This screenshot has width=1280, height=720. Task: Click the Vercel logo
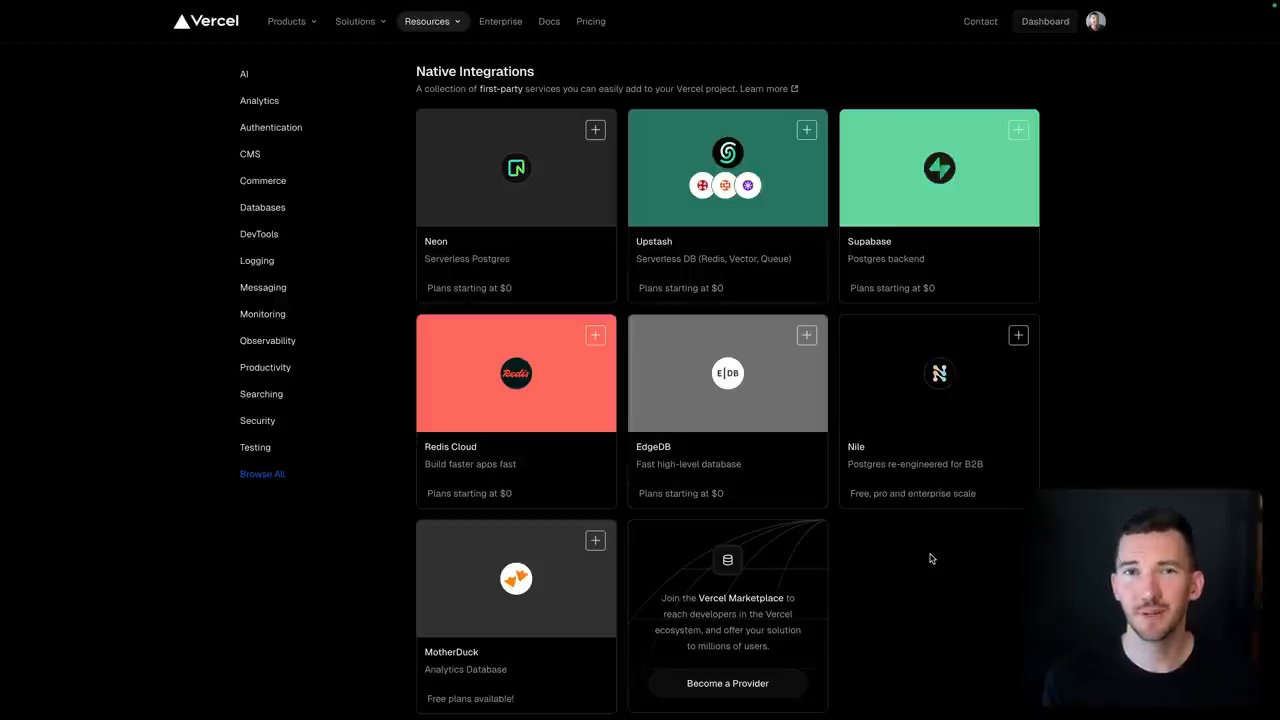(x=206, y=21)
